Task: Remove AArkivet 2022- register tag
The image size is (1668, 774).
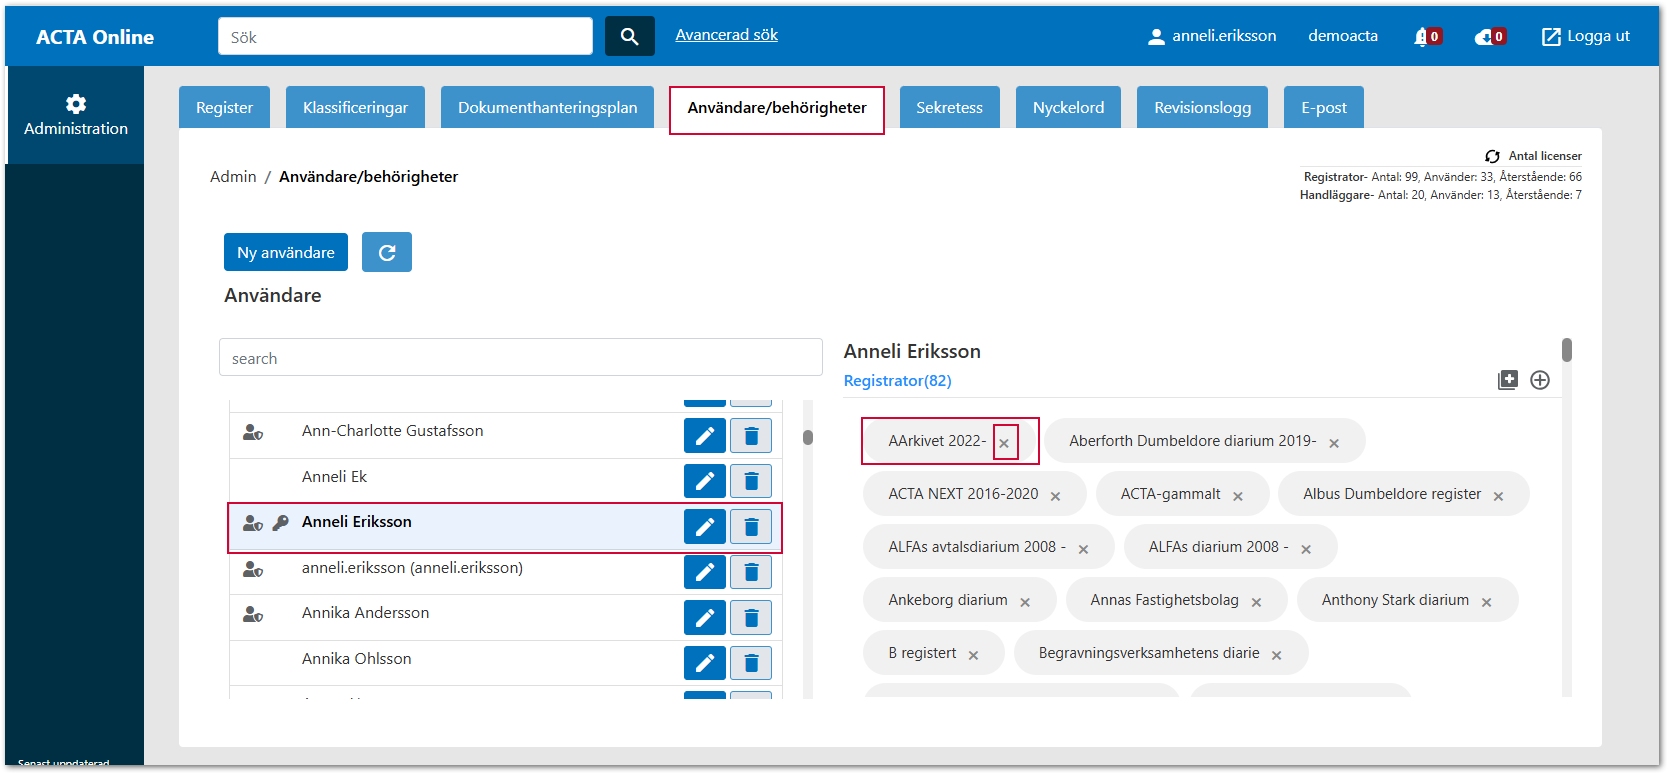Action: click(1004, 443)
